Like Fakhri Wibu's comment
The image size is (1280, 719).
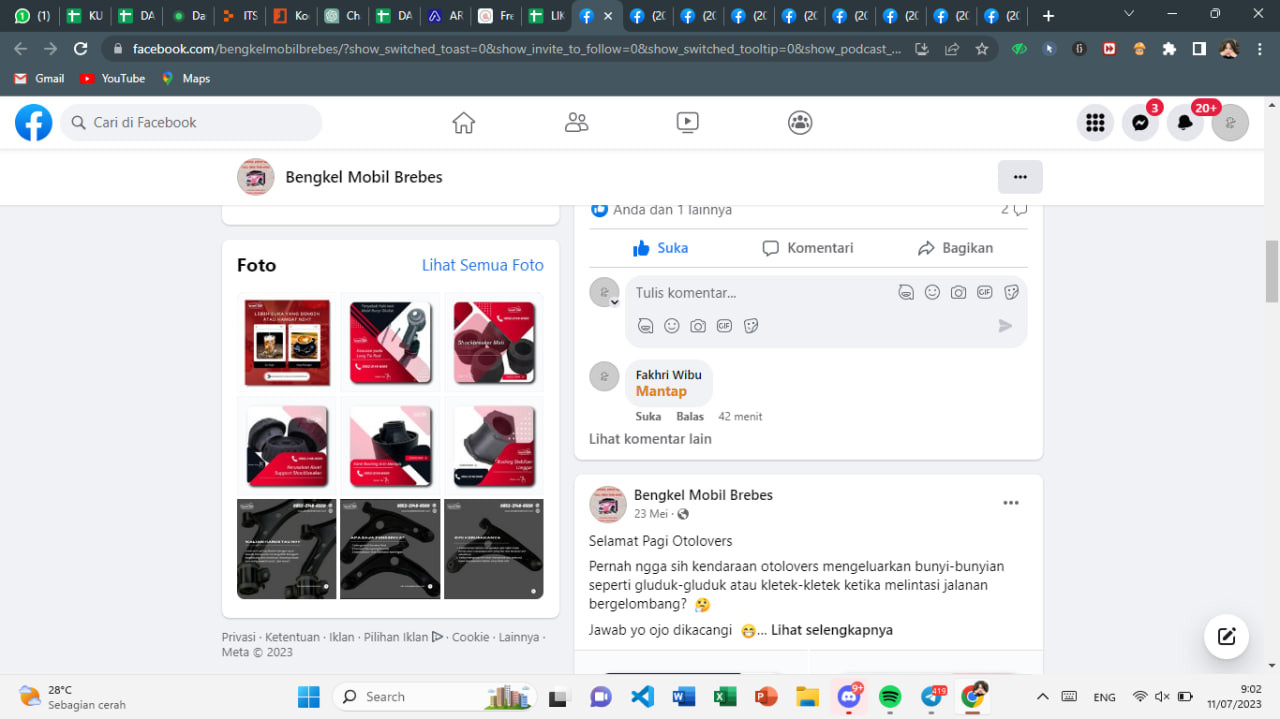click(648, 416)
